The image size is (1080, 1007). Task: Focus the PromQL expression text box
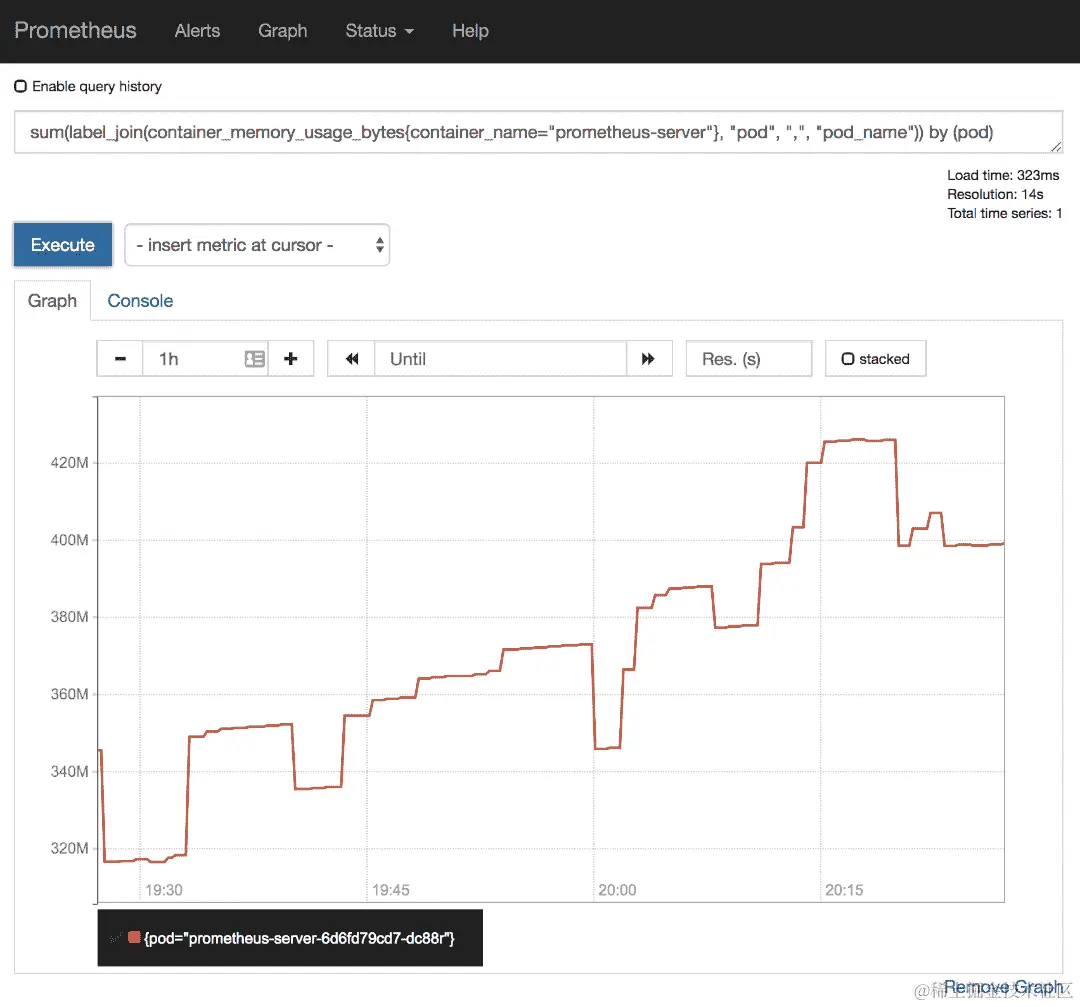tap(539, 132)
